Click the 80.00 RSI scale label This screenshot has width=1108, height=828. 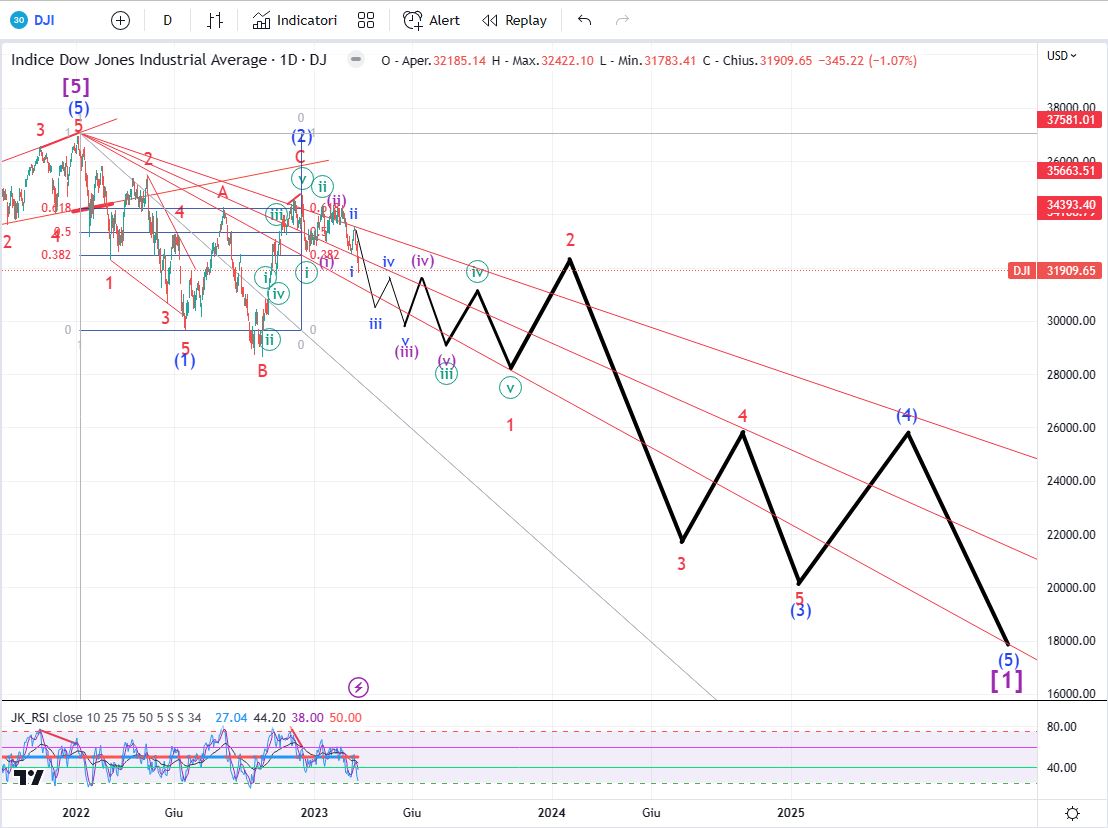pos(1061,726)
